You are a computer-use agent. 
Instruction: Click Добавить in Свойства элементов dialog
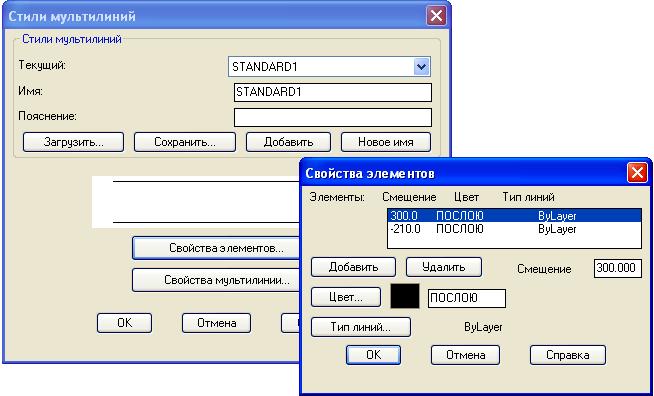tap(353, 267)
